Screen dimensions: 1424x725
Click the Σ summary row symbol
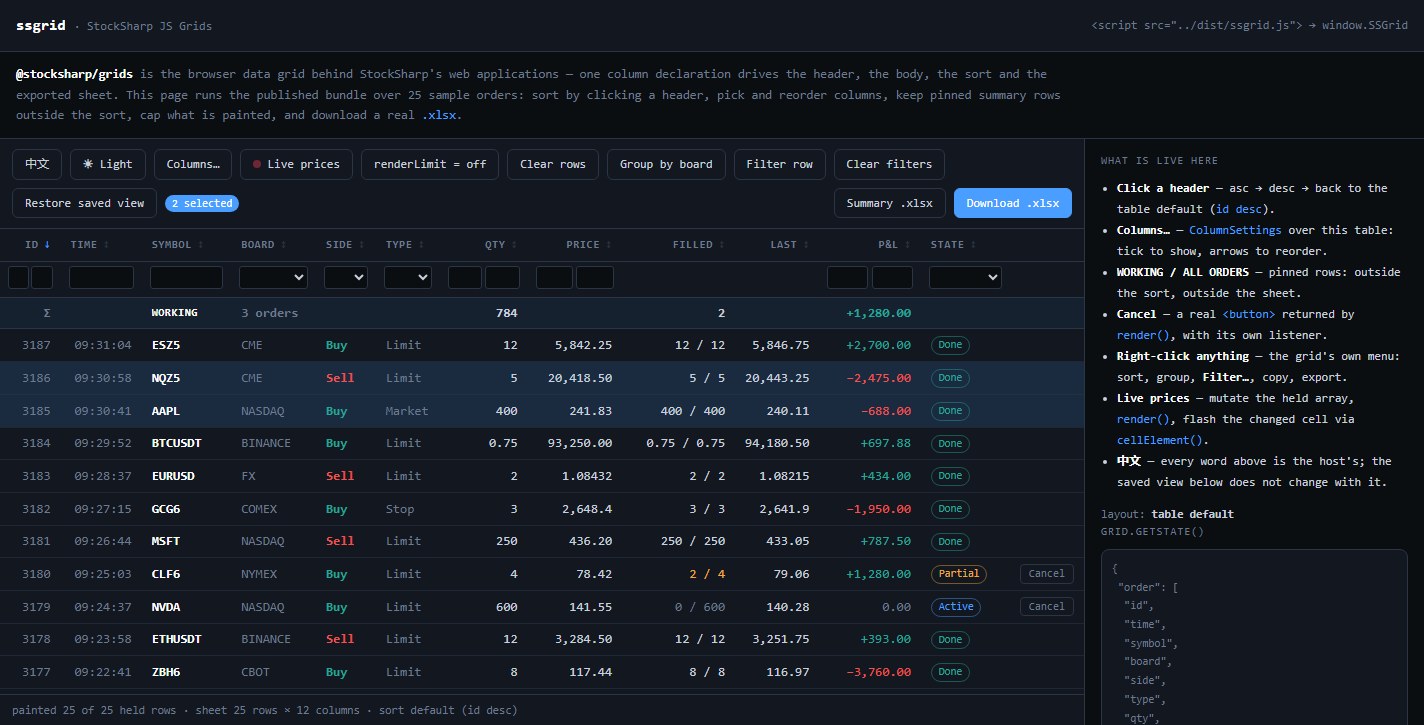coord(47,313)
